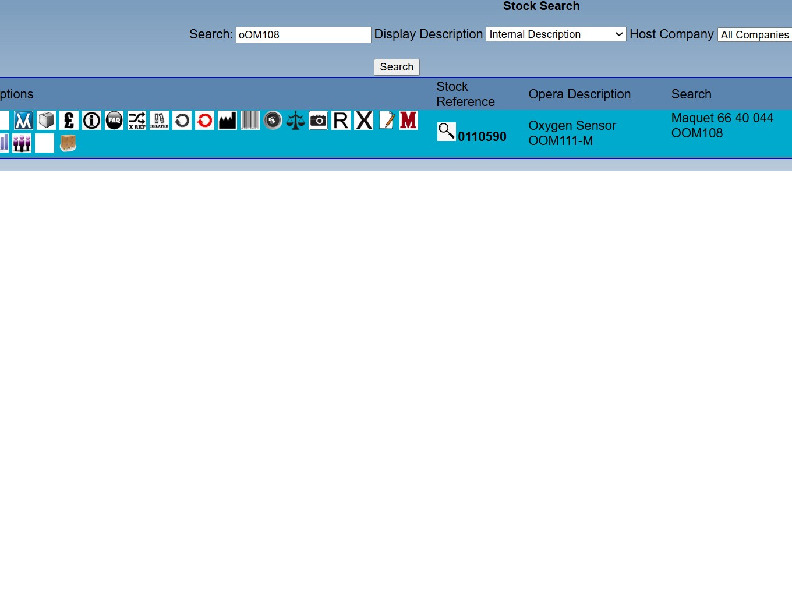Viewport: 792px width, 612px height.
Task: Click the X REF shuffle-arrows icon
Action: tap(137, 121)
